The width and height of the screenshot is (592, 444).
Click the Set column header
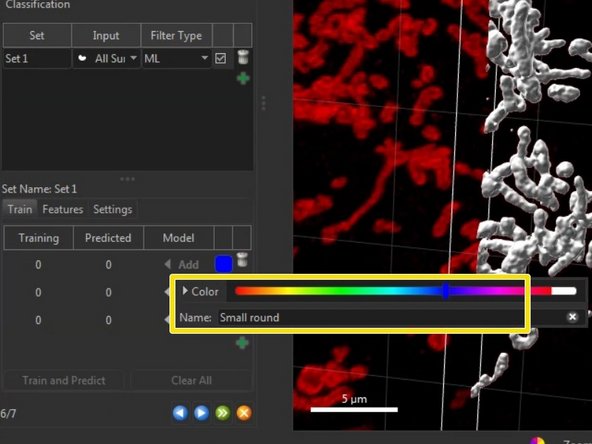37,35
